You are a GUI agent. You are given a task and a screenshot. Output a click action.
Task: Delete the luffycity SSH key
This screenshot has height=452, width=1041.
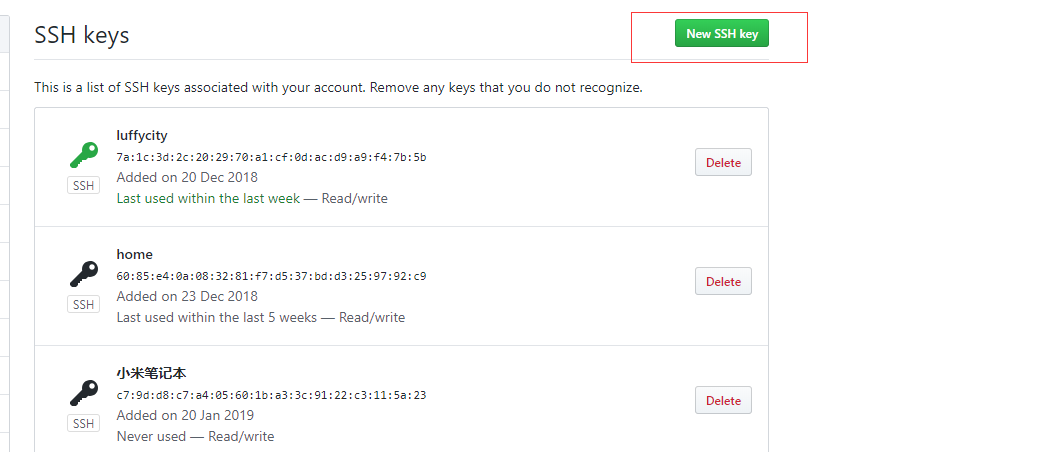pyautogui.click(x=723, y=163)
